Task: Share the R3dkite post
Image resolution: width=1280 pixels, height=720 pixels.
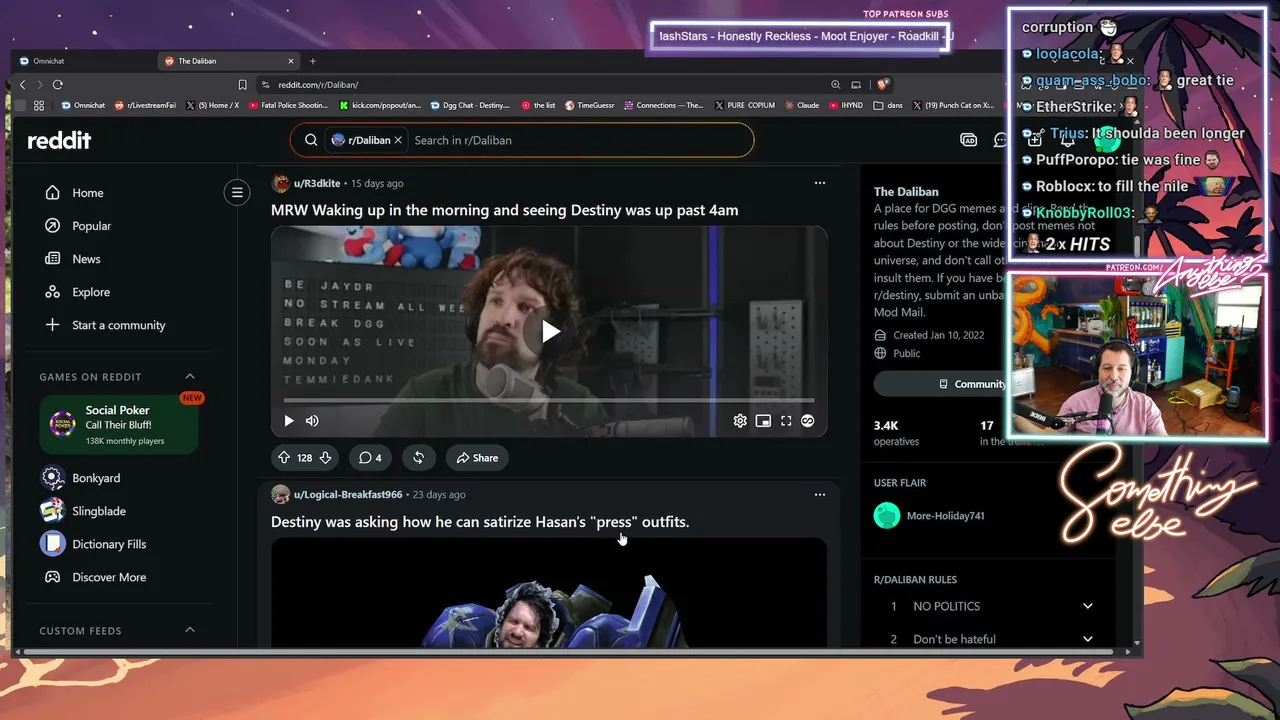Action: [x=477, y=458]
